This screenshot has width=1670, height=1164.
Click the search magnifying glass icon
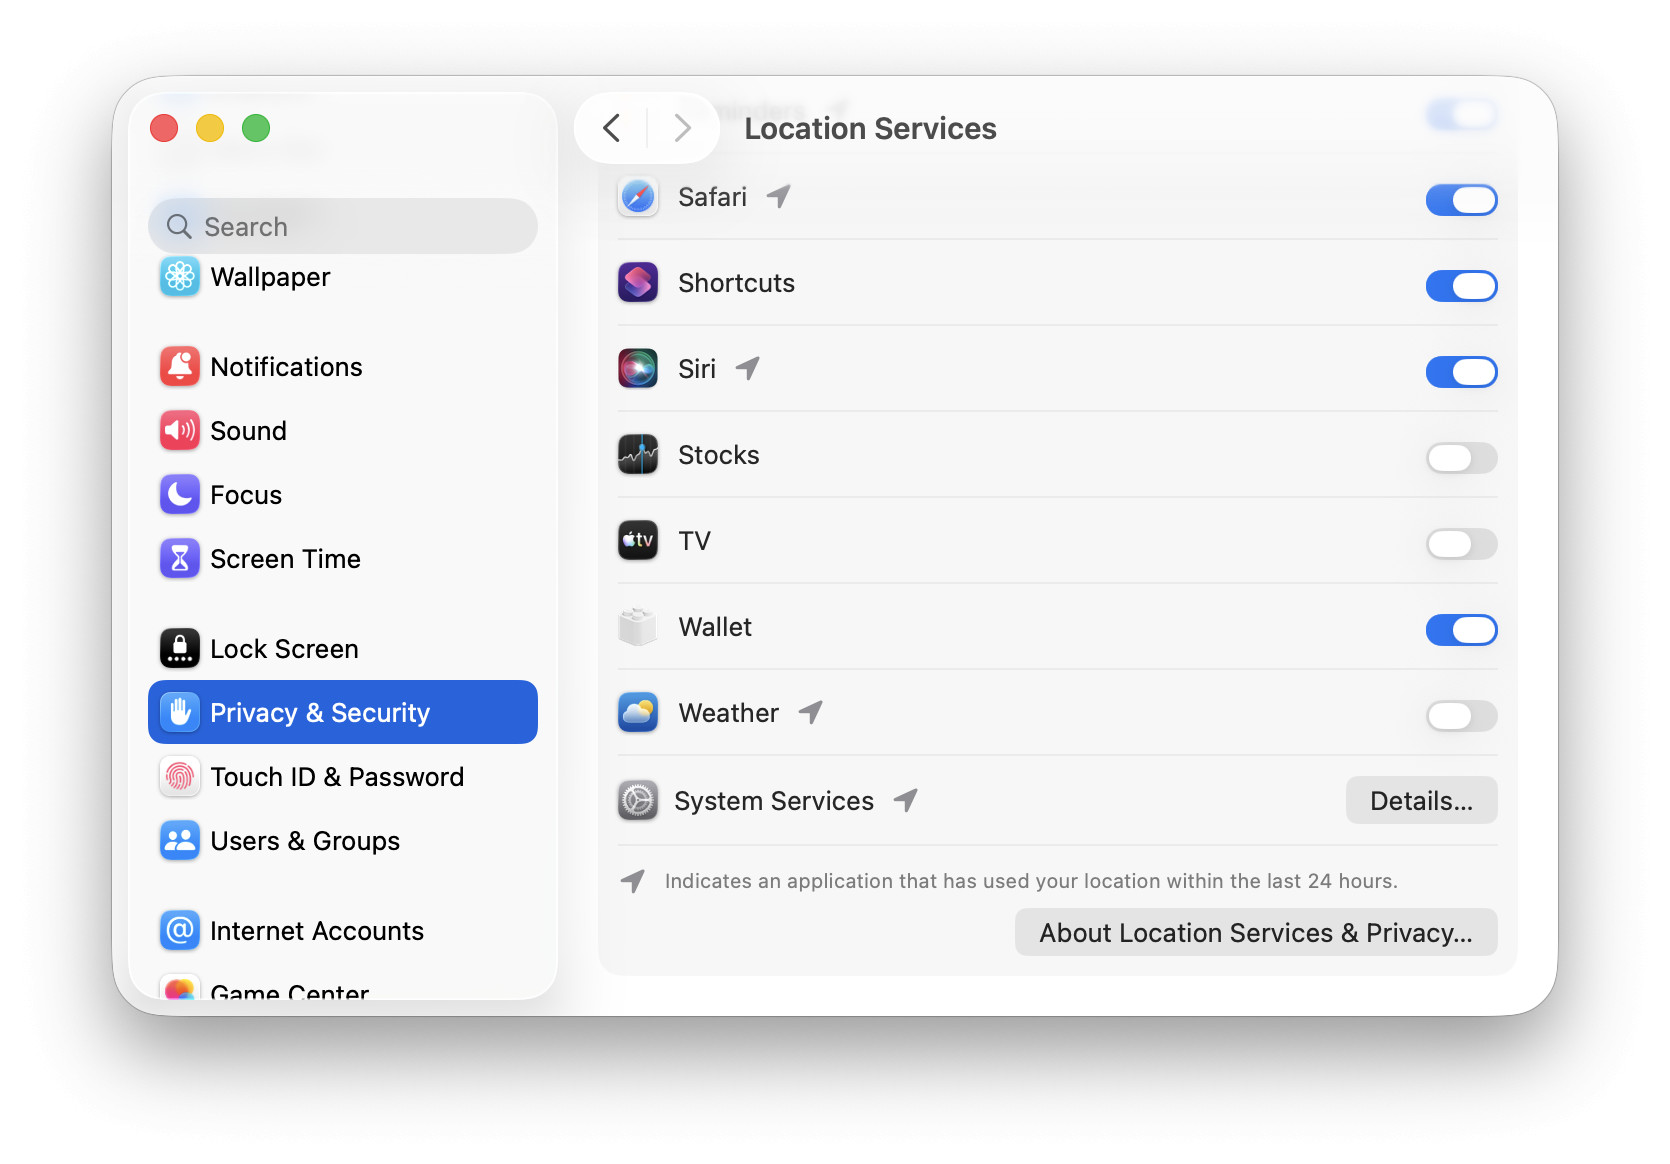point(179,227)
